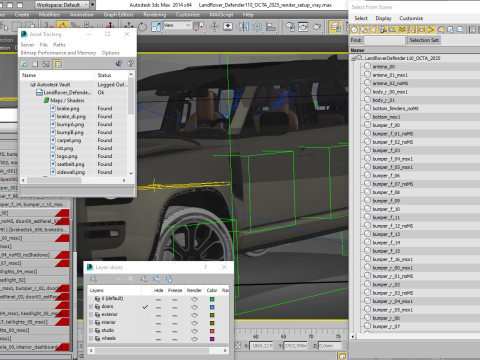The width and height of the screenshot is (480, 360).
Task: Click Options menu in Asset Tracking
Action: 110,53
